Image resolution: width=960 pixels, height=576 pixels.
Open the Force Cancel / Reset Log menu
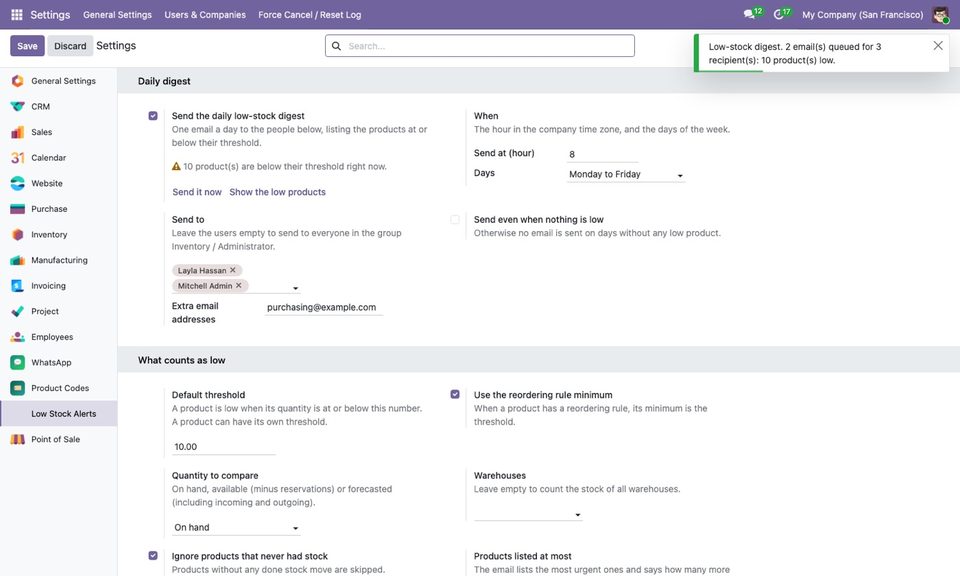click(x=310, y=15)
